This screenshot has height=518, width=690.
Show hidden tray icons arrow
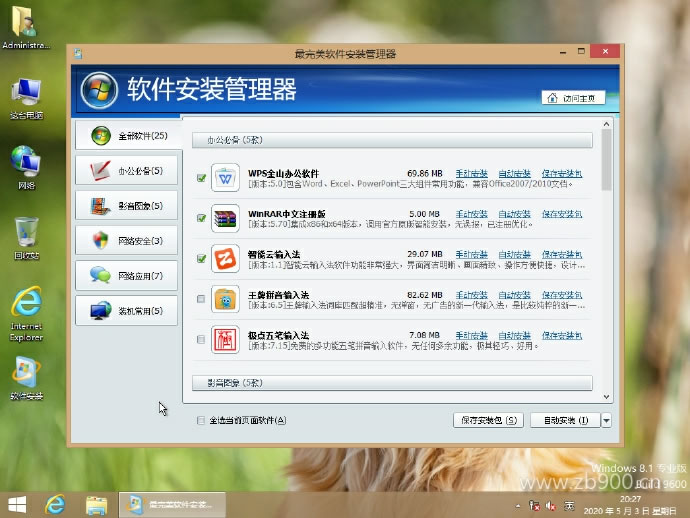click(518, 506)
